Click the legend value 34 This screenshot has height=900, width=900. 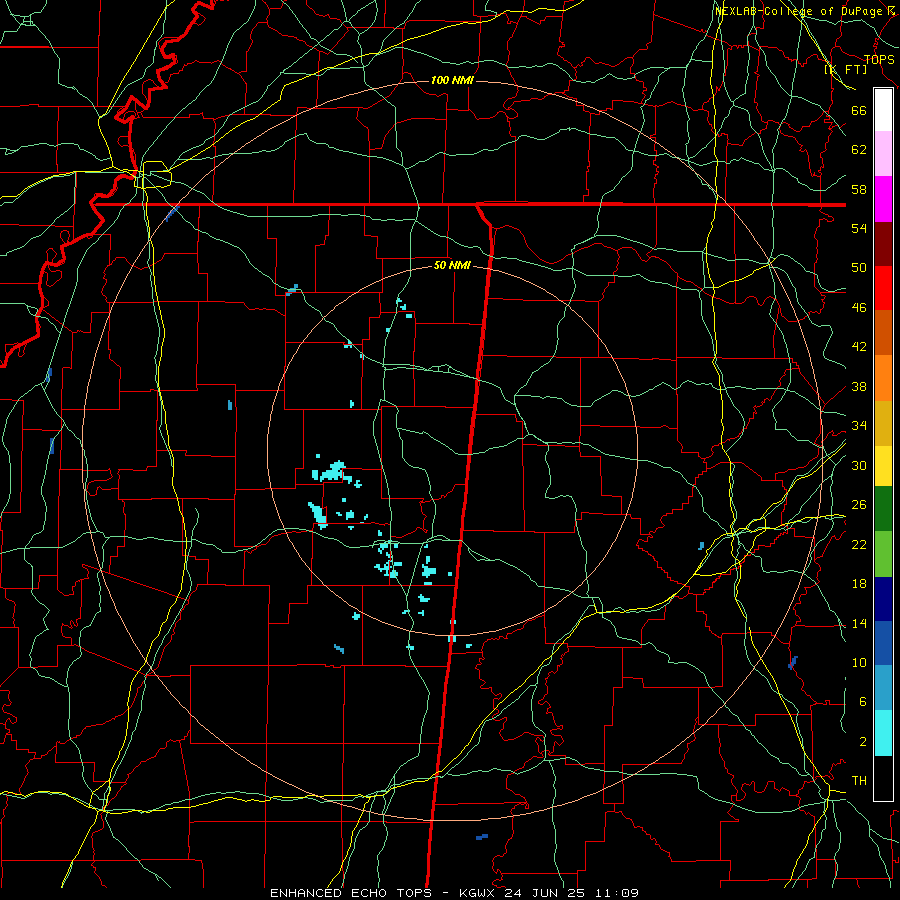click(859, 426)
